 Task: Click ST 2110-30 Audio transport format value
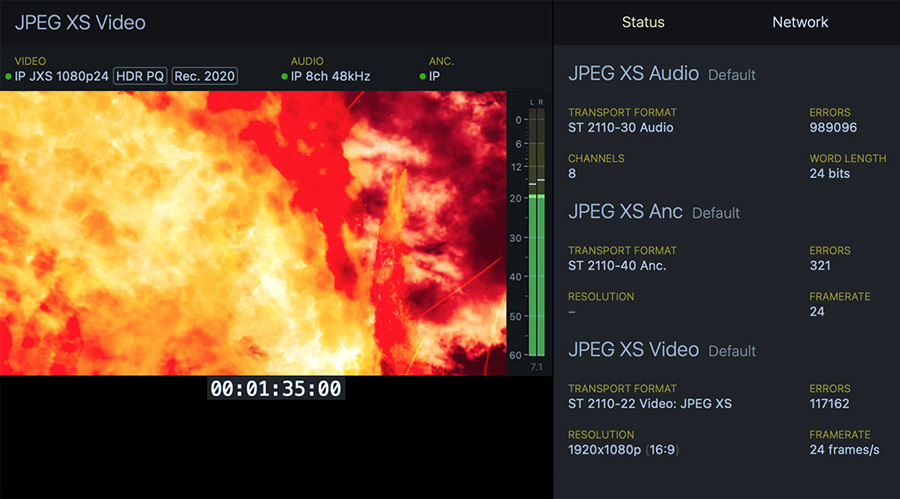tap(620, 127)
